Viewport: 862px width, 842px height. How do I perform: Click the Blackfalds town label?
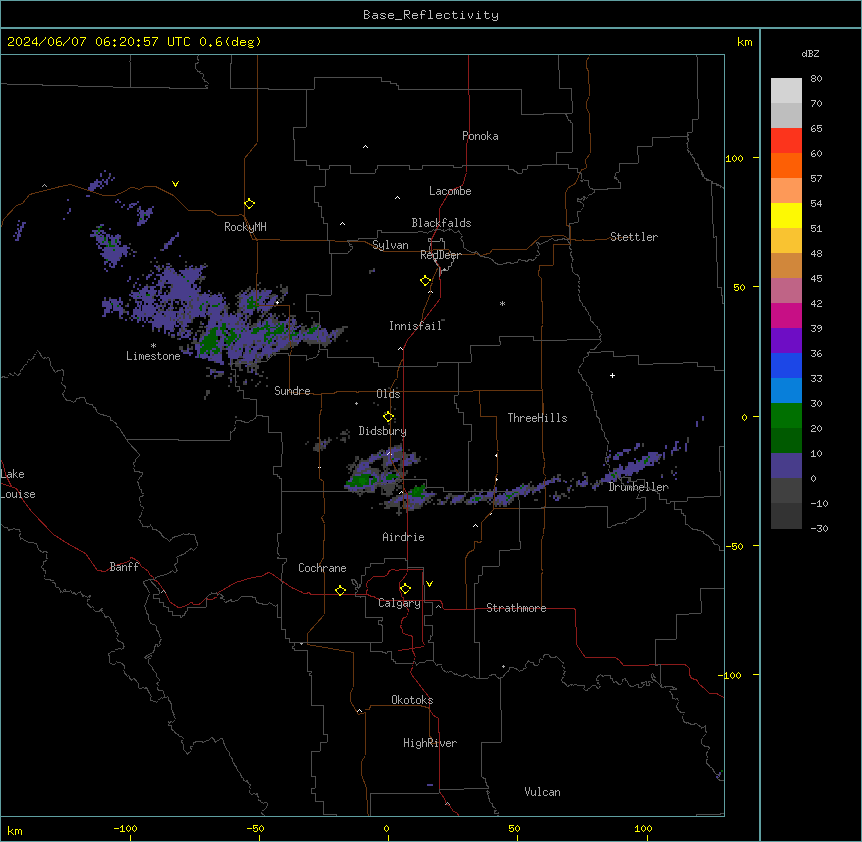click(441, 223)
